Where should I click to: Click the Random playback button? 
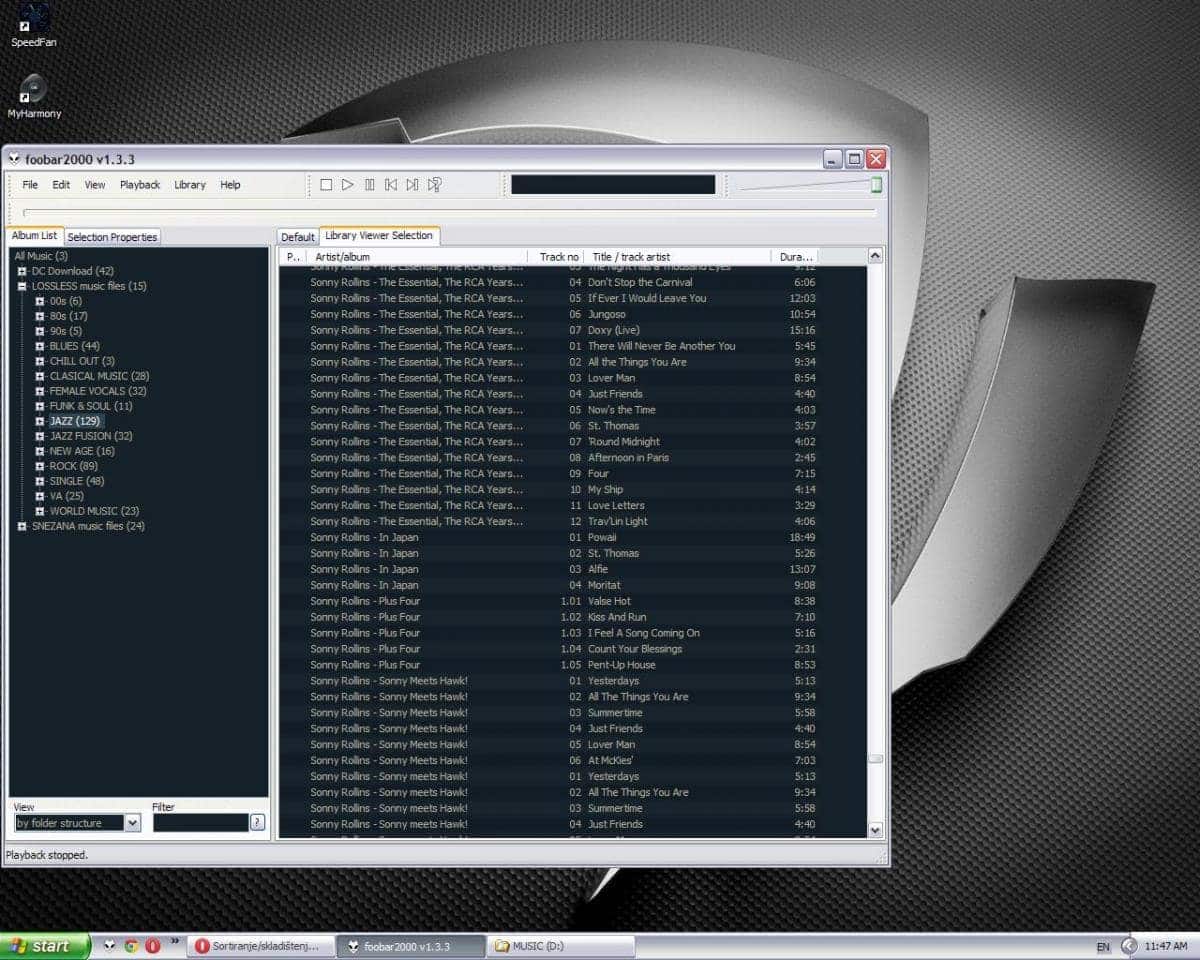point(434,185)
